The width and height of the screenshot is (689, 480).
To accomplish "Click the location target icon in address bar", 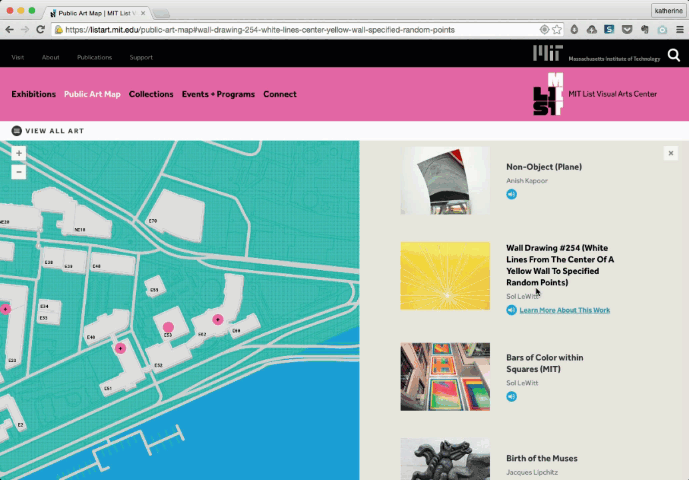I will 544,29.
